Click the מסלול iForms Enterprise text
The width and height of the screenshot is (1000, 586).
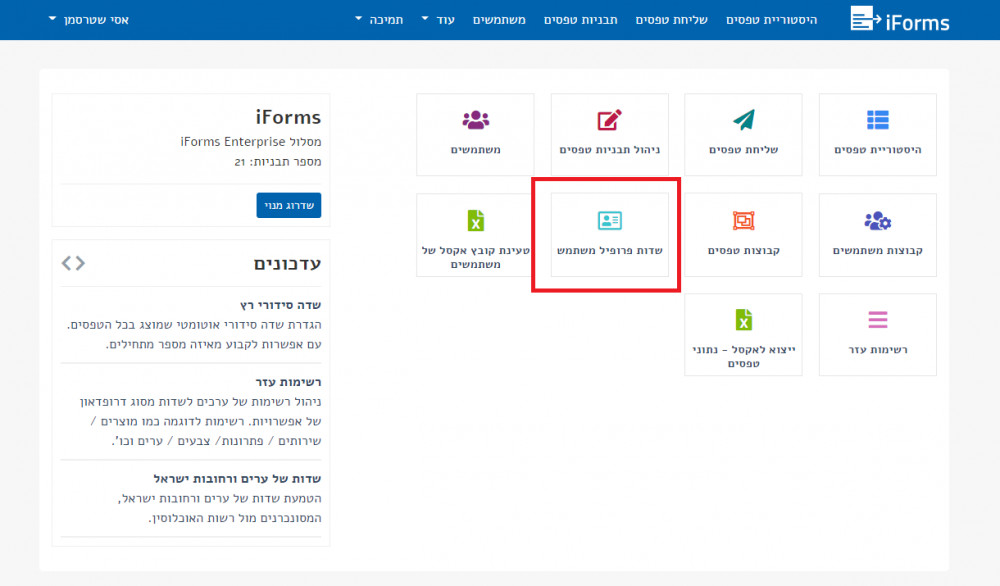251,142
